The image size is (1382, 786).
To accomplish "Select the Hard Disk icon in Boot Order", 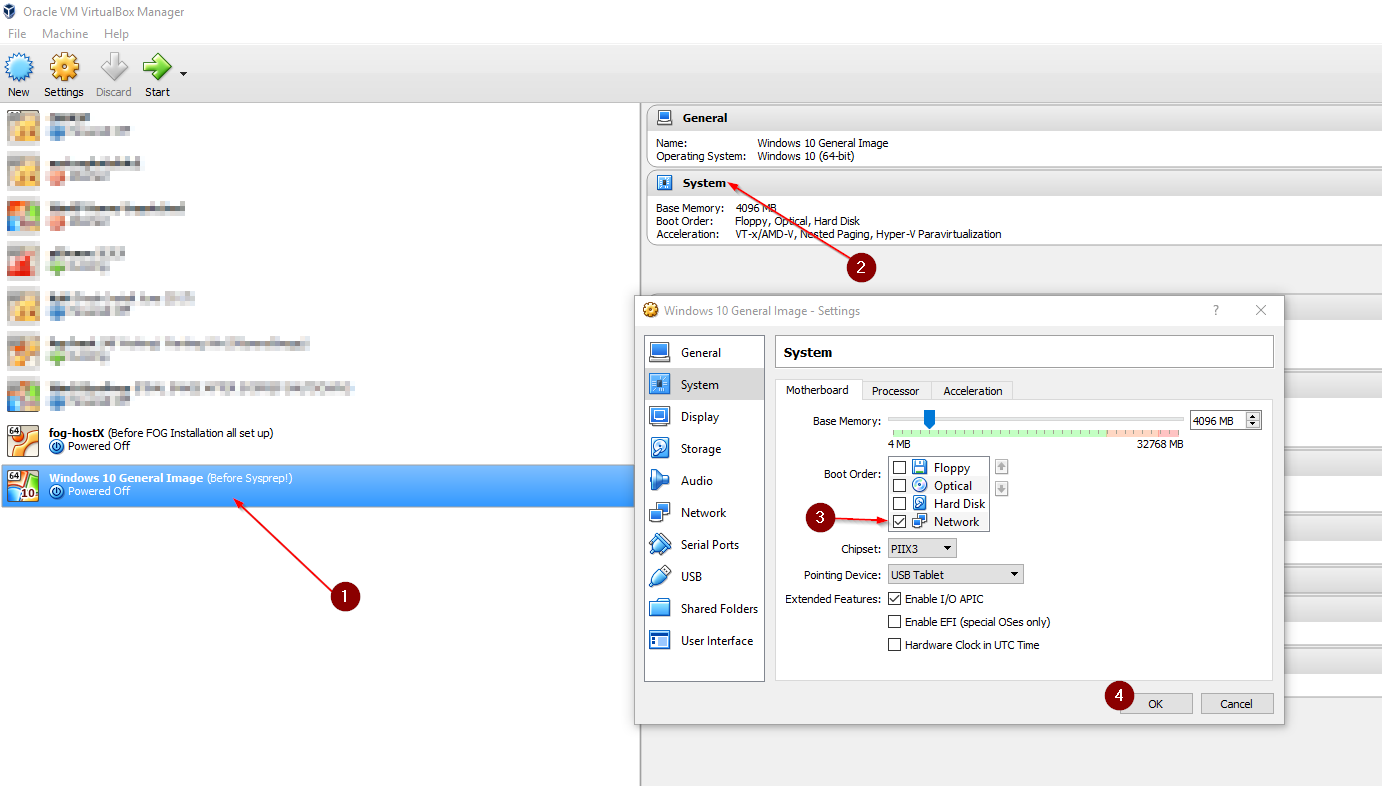I will [920, 504].
